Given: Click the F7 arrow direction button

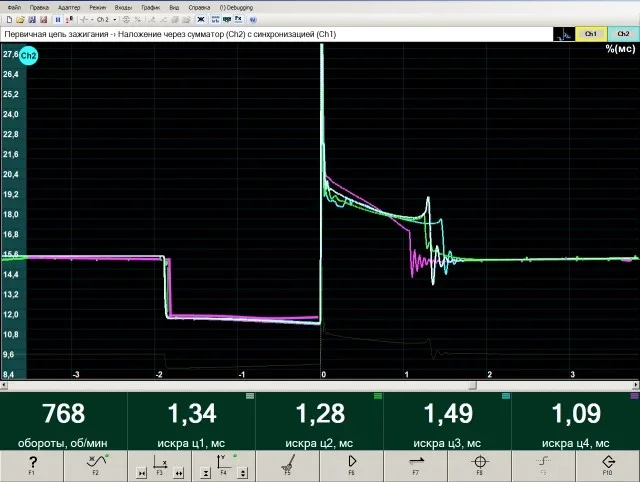Looking at the screenshot, I should 416,466.
